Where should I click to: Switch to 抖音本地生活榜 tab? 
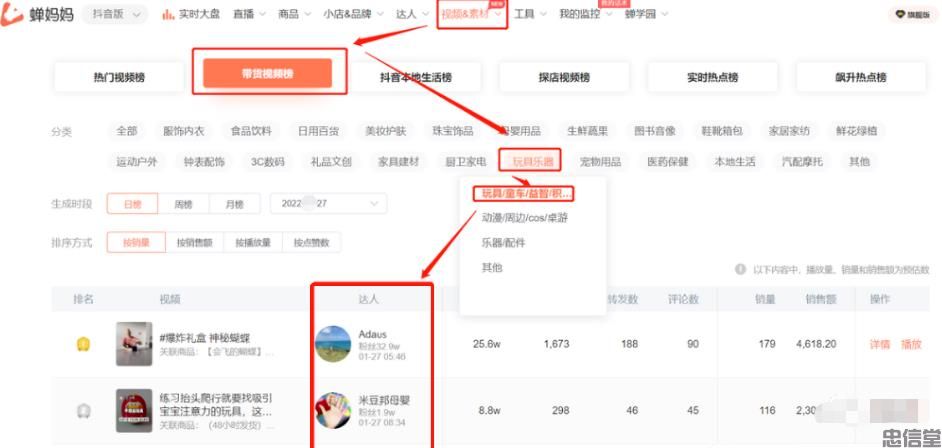tap(416, 77)
